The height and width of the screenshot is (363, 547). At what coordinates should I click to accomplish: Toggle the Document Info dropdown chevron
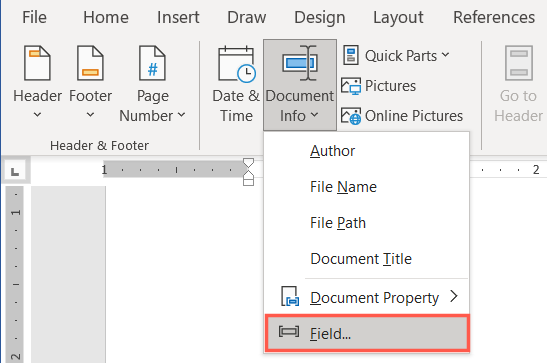(x=314, y=114)
